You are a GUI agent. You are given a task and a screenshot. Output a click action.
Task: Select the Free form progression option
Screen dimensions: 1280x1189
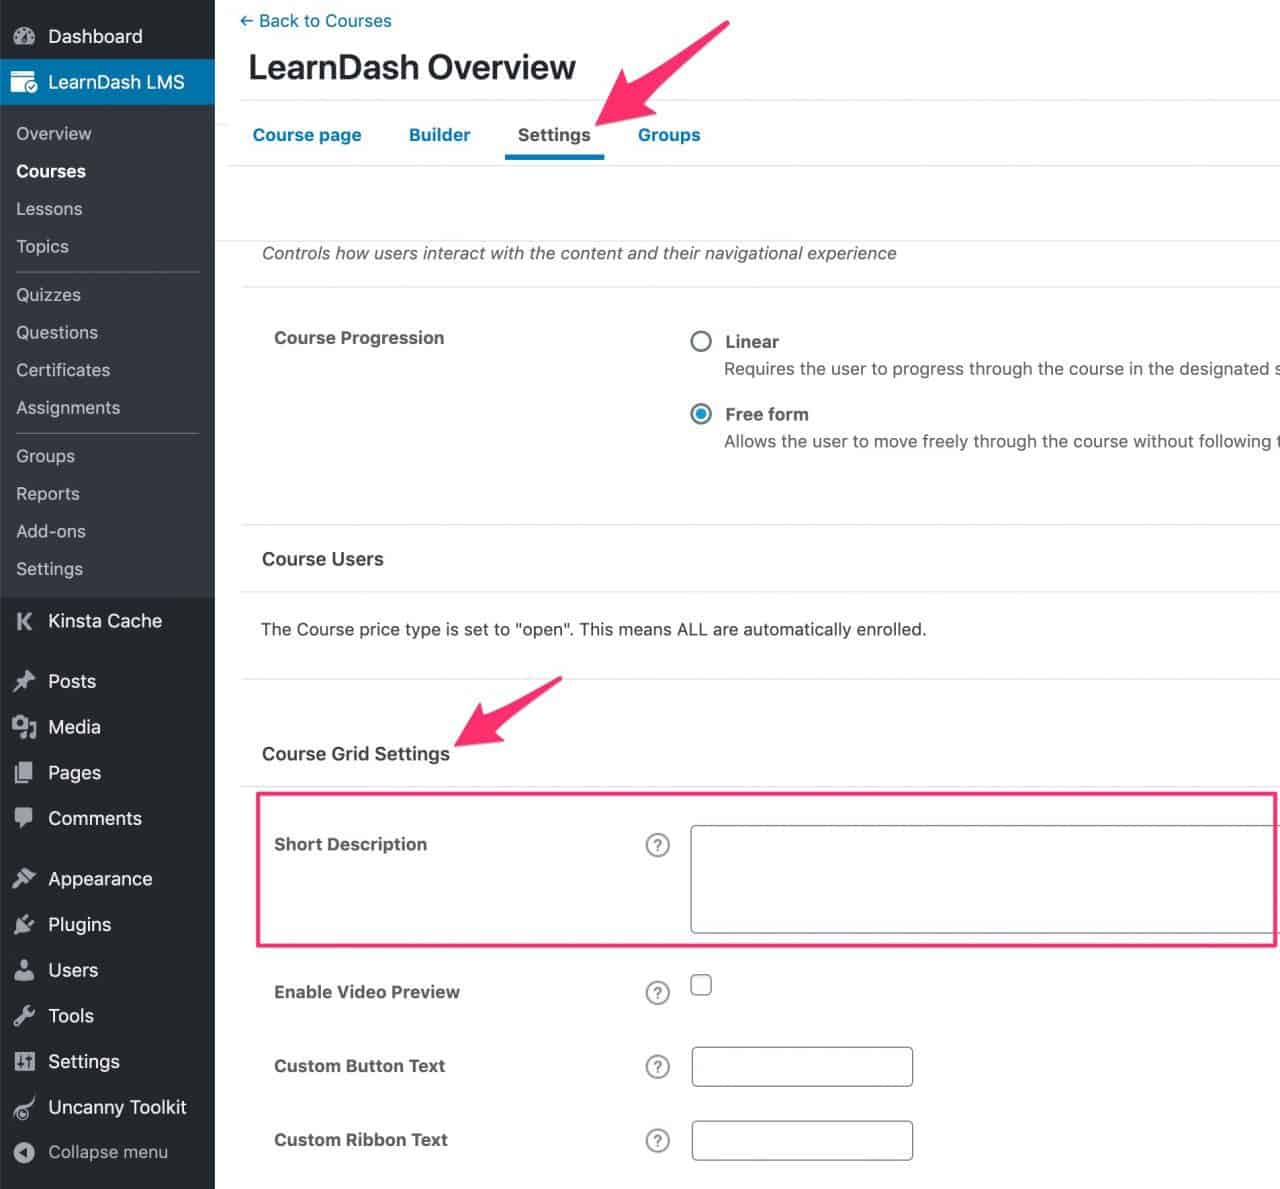pos(701,414)
